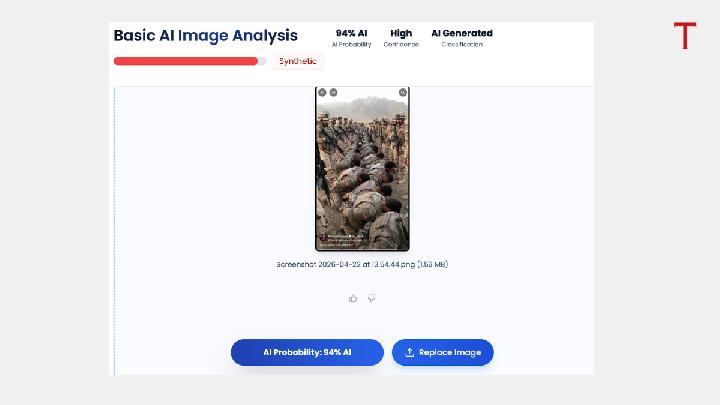
Task: Click the 94% AI Probability stat
Action: [x=351, y=38]
